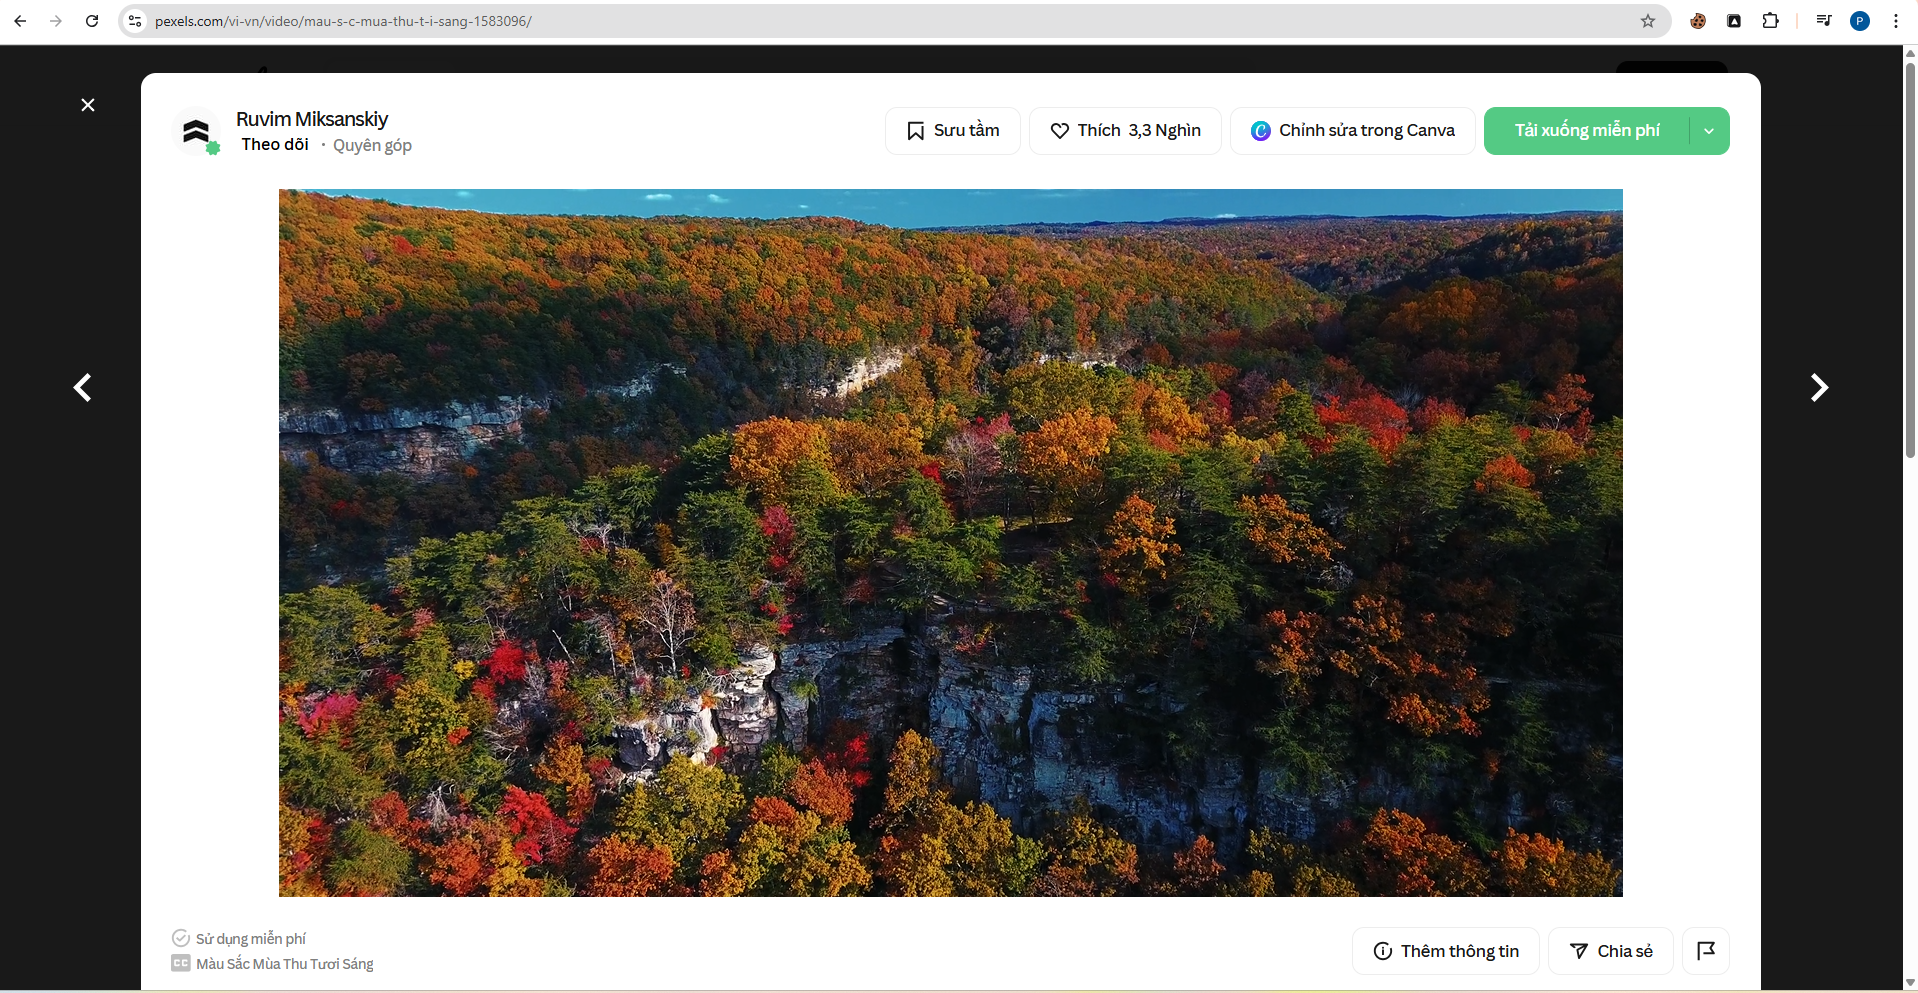Like the video with Thích button
The width and height of the screenshot is (1918, 993).
pyautogui.click(x=1124, y=131)
